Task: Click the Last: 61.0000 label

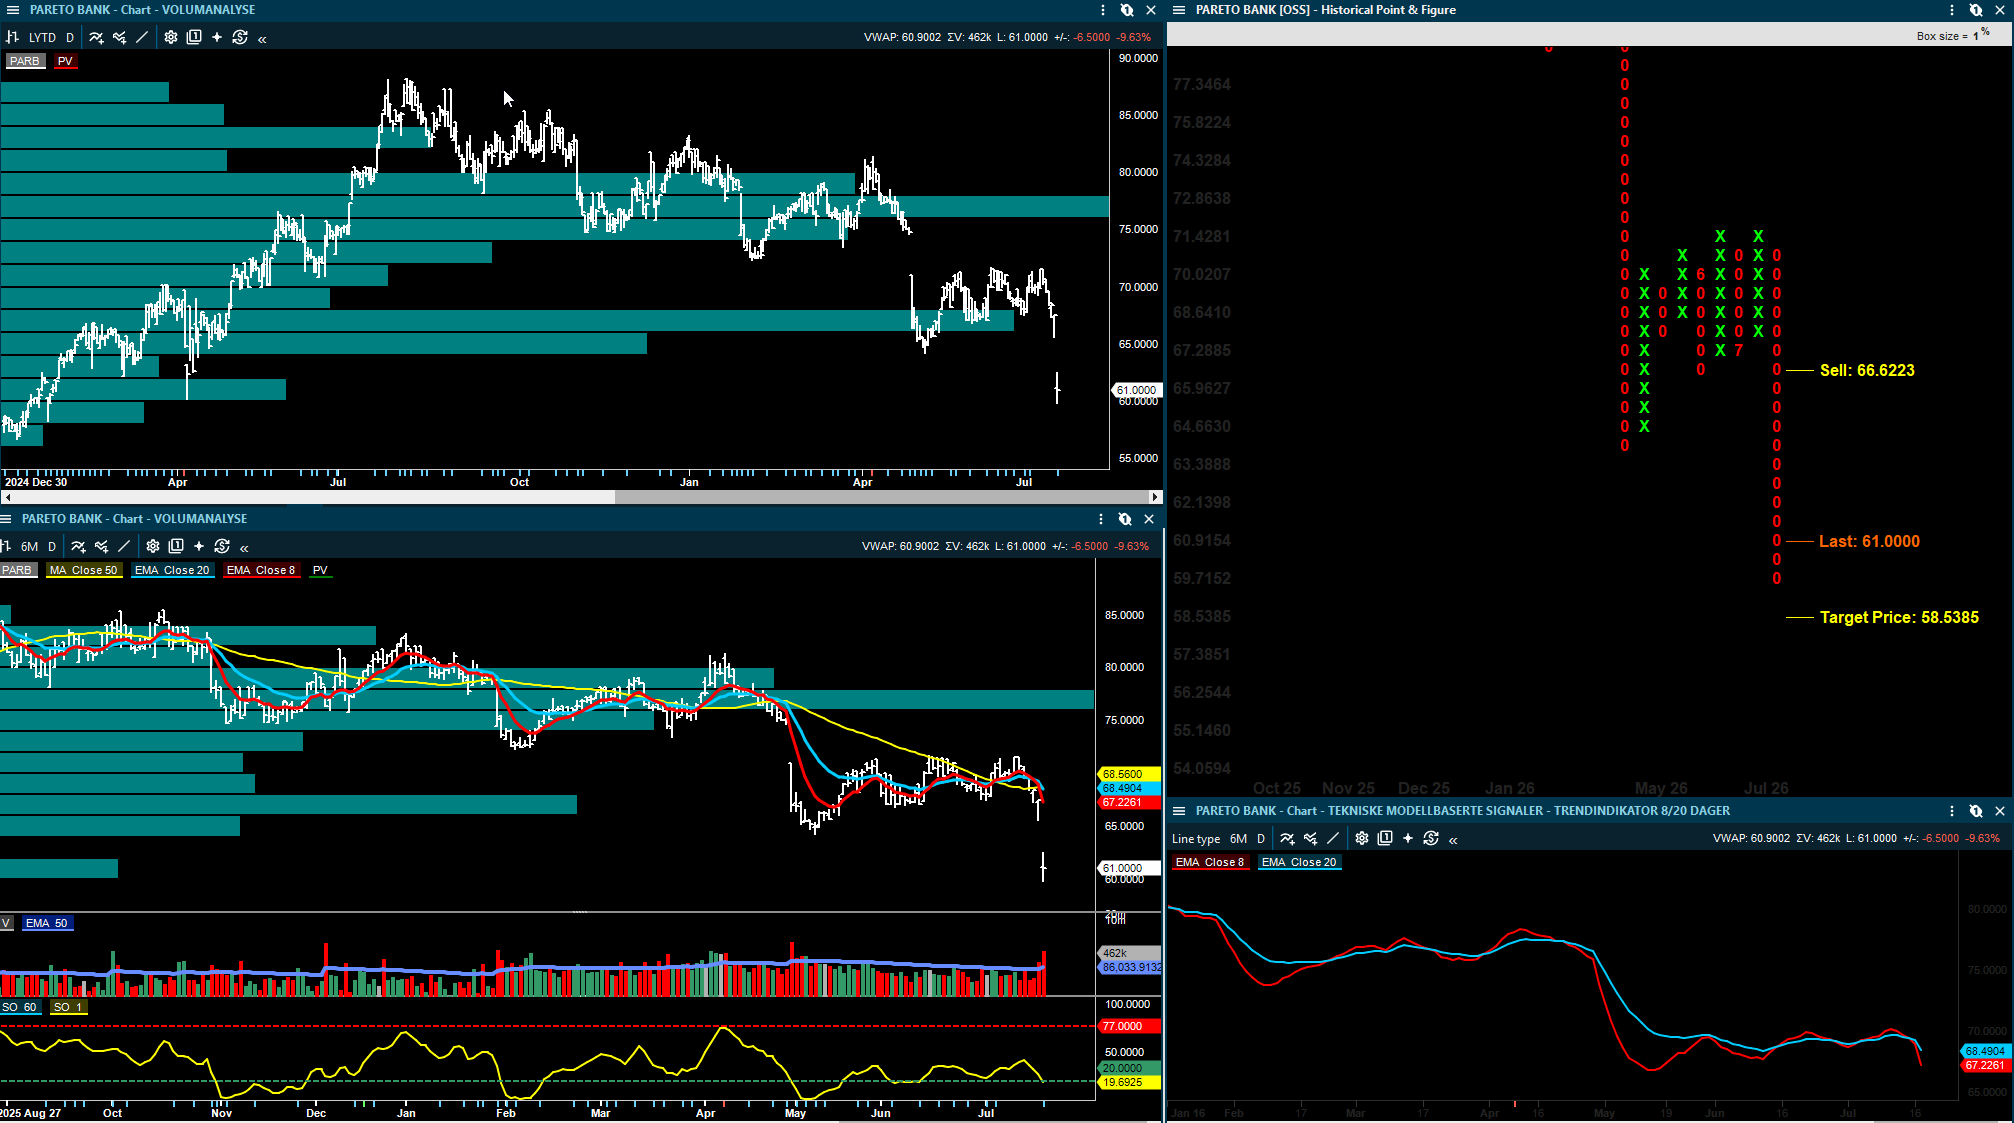Action: (x=1869, y=541)
